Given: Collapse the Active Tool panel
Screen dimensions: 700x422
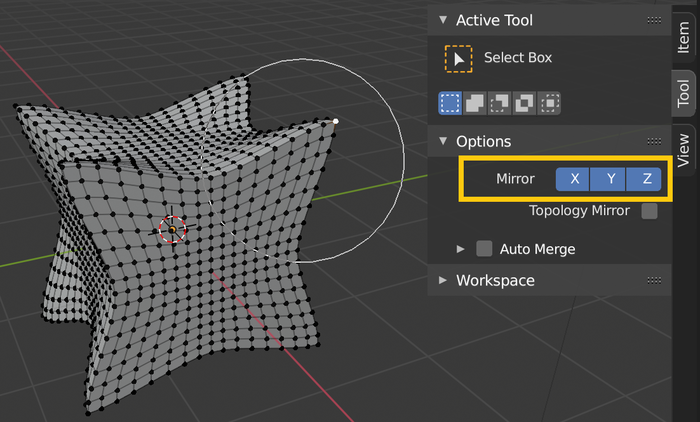Looking at the screenshot, I should click(x=443, y=20).
